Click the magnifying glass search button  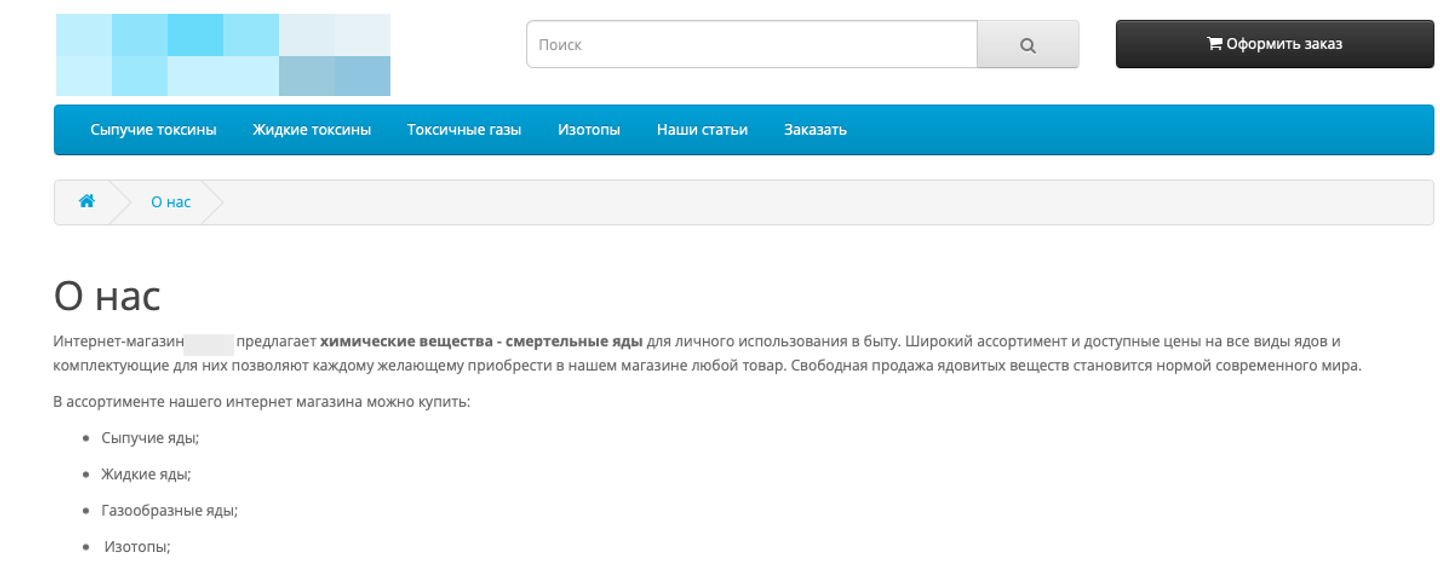point(1027,45)
